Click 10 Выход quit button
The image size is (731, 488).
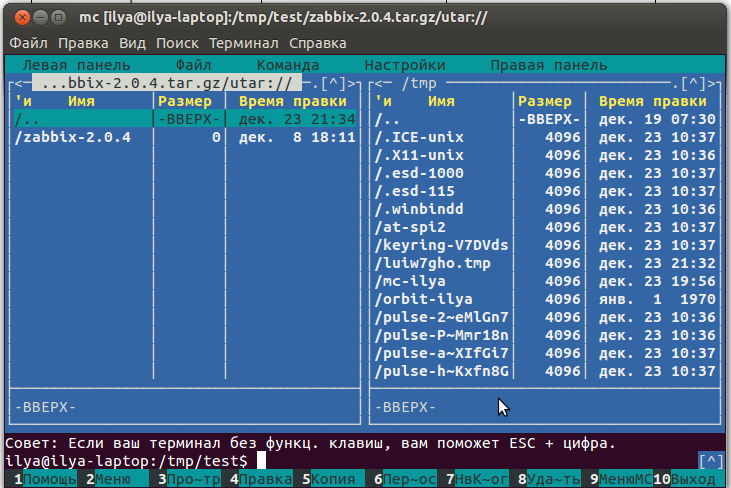689,479
